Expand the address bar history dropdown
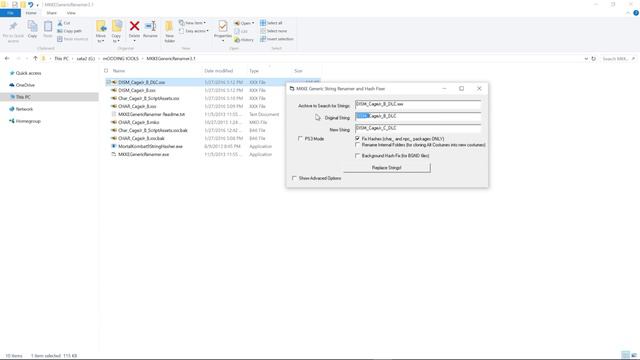 [x=586, y=59]
